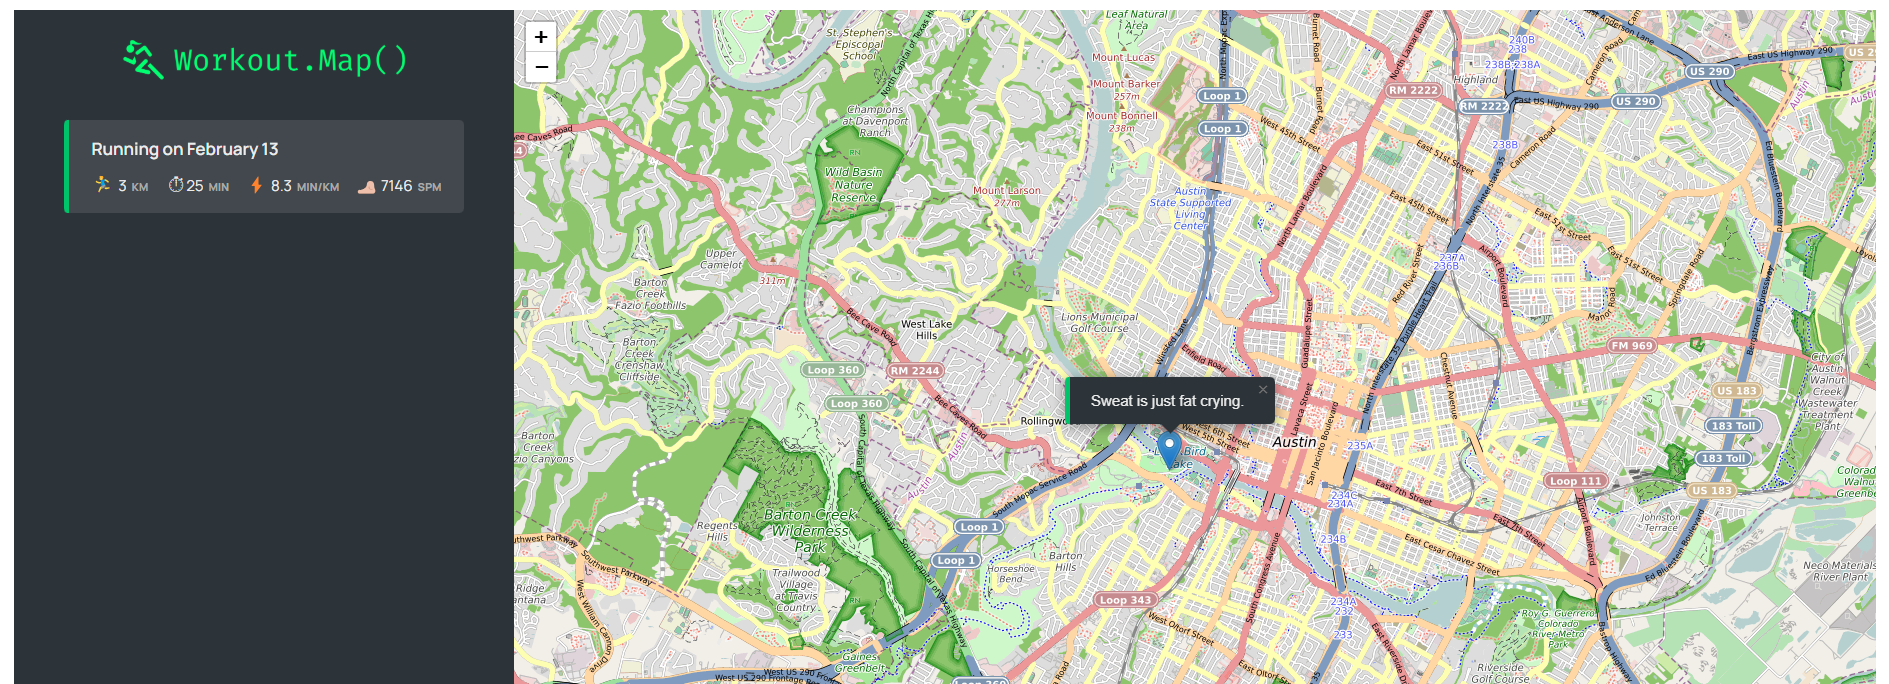Screen dimensions: 1889x684
Task: Click the 8.3 MIN/KM pace value
Action: click(x=305, y=186)
